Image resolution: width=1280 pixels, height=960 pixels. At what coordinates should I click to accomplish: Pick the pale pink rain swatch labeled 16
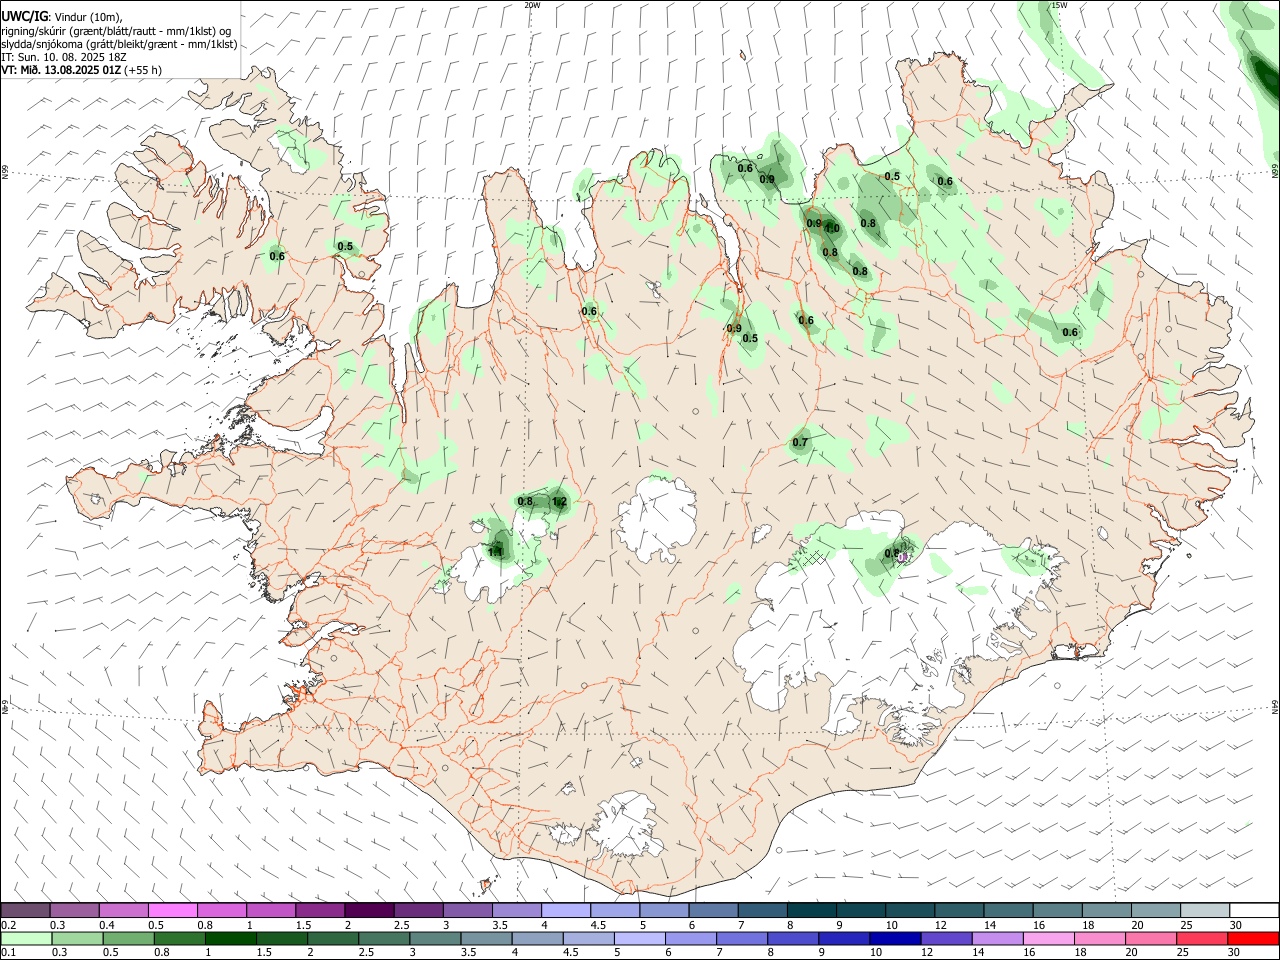(1049, 938)
